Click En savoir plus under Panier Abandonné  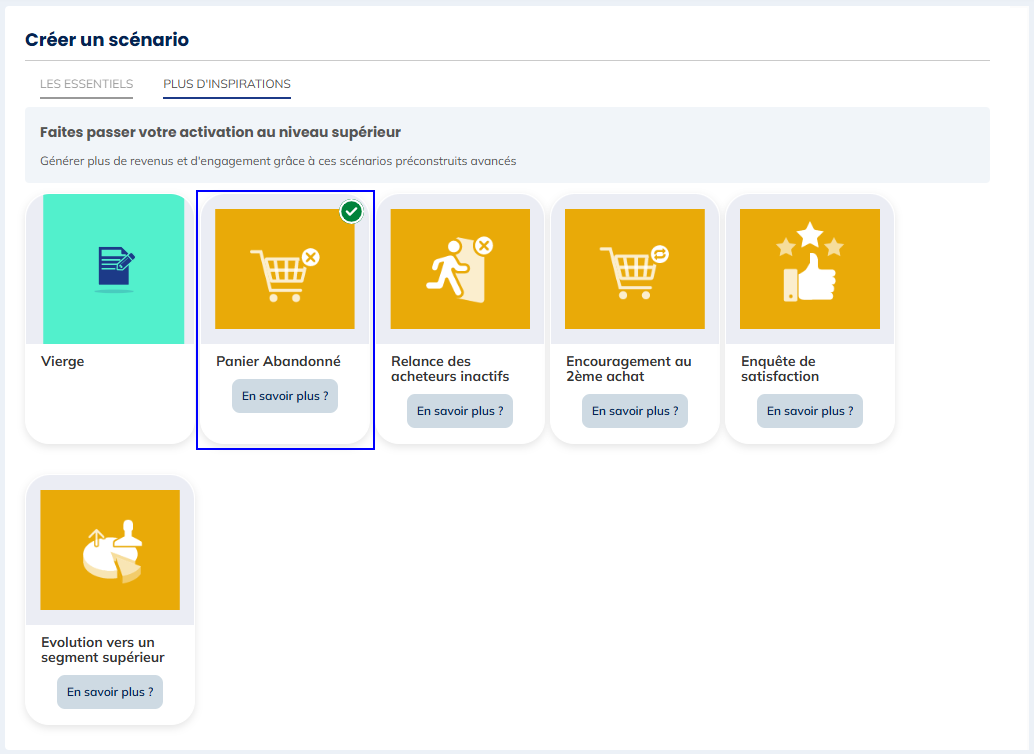click(285, 396)
